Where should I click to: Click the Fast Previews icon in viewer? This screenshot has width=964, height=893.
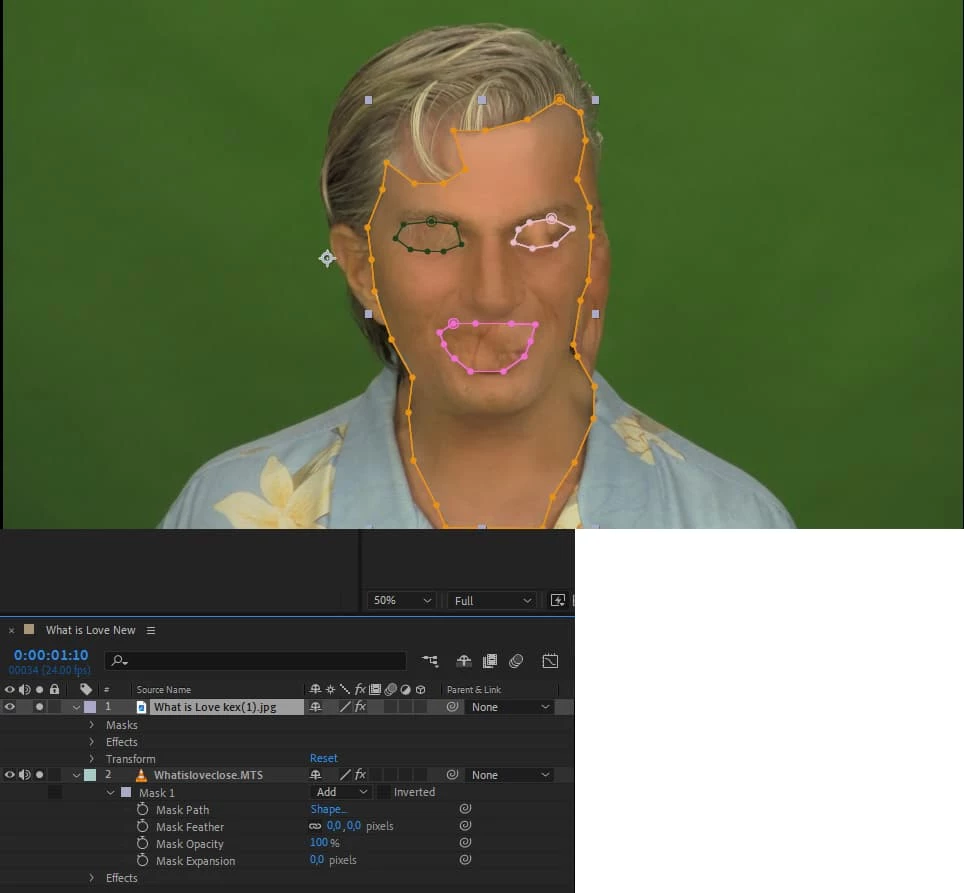pyautogui.click(x=558, y=600)
